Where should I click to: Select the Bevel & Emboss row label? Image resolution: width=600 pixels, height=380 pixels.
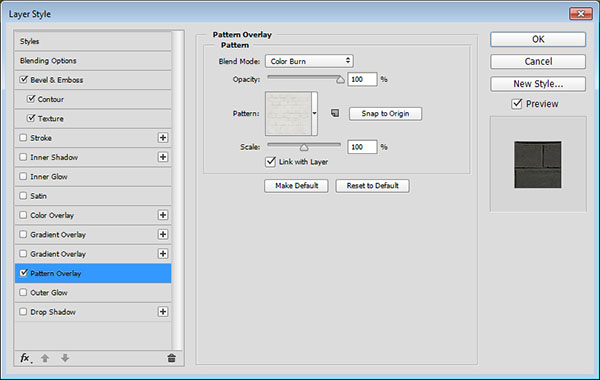[x=57, y=80]
